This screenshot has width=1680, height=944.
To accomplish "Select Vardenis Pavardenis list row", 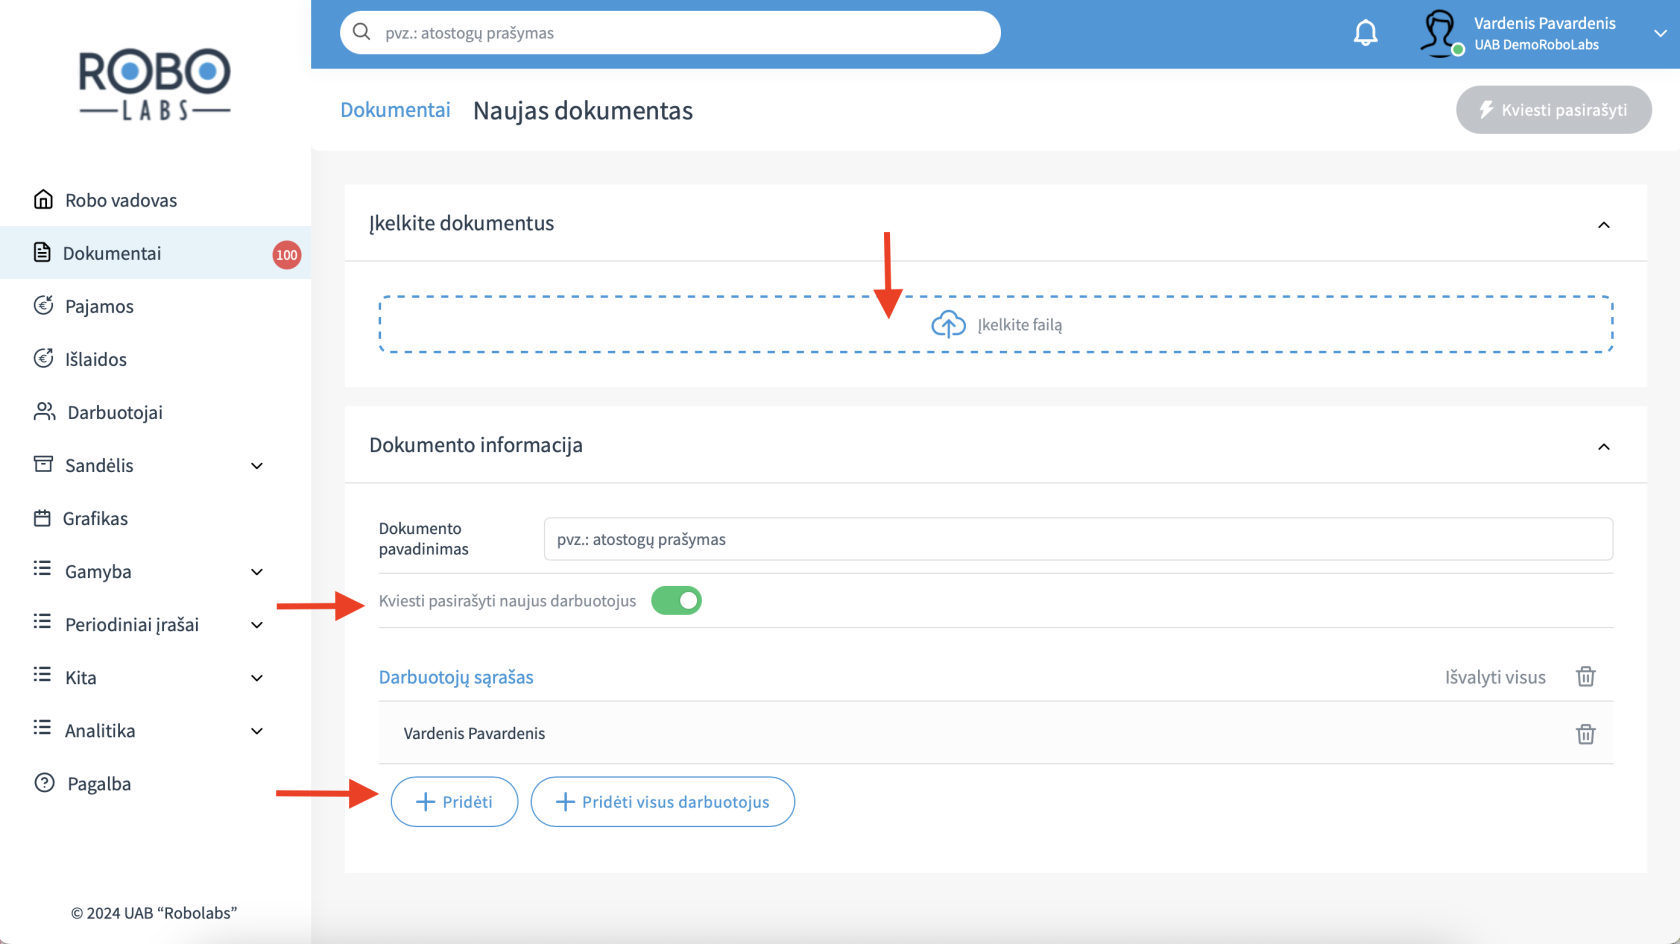I will point(996,733).
